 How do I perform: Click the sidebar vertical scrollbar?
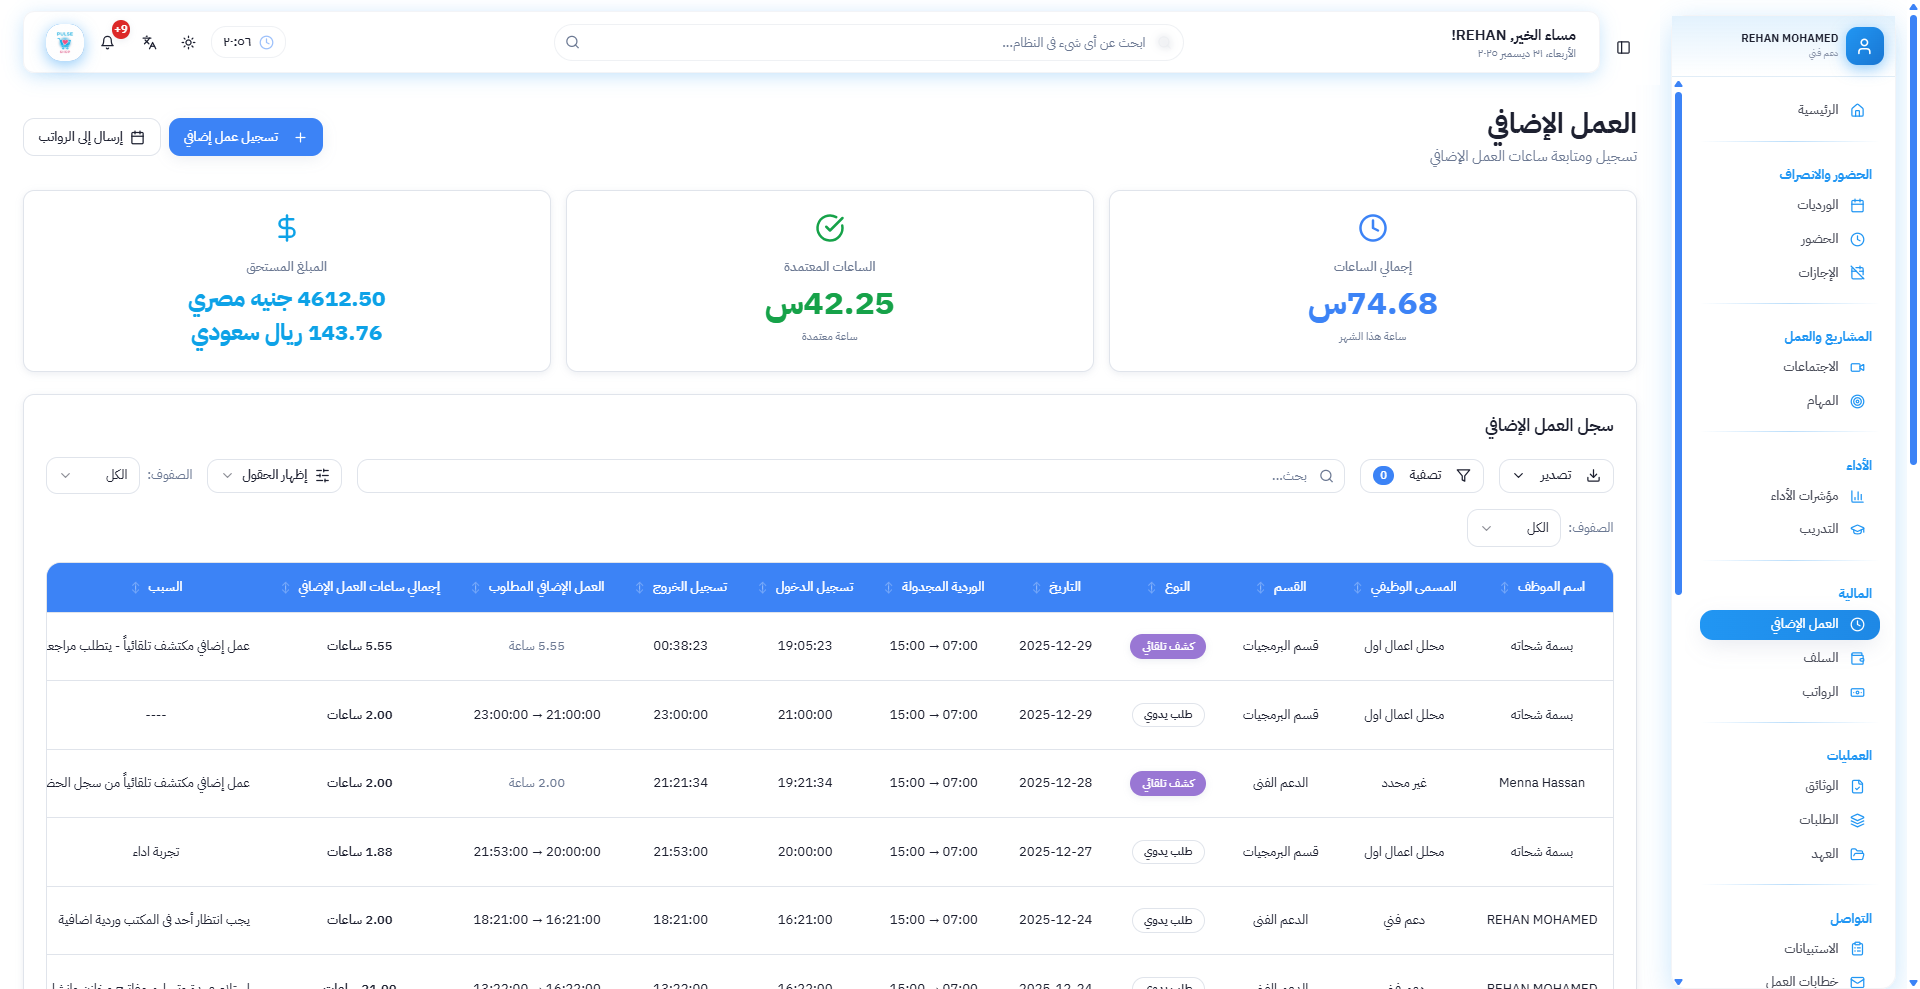[1678, 340]
